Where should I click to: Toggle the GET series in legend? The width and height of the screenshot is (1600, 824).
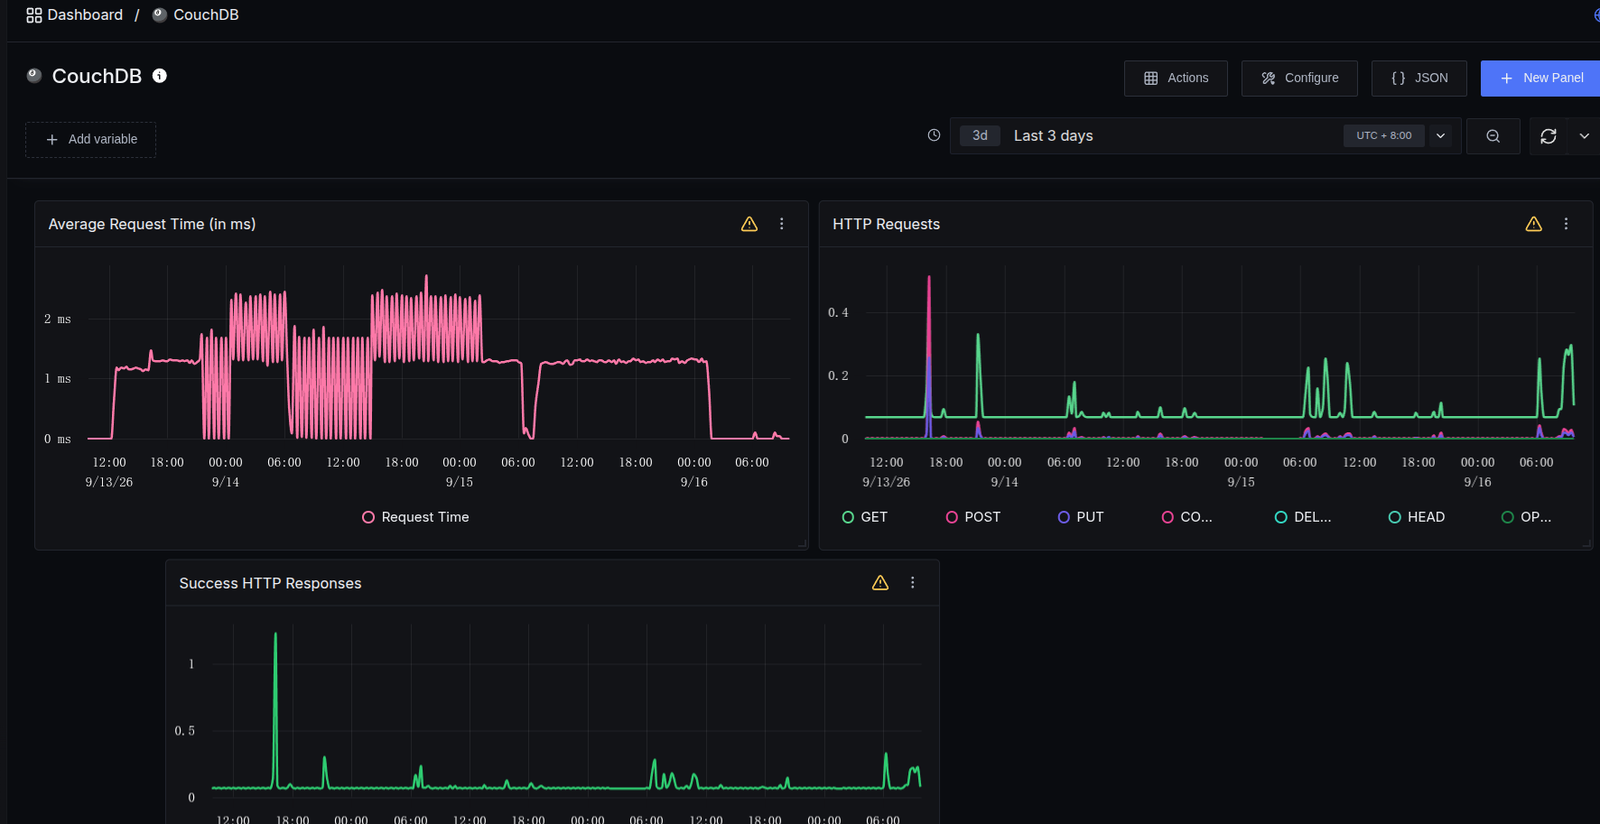(x=865, y=517)
